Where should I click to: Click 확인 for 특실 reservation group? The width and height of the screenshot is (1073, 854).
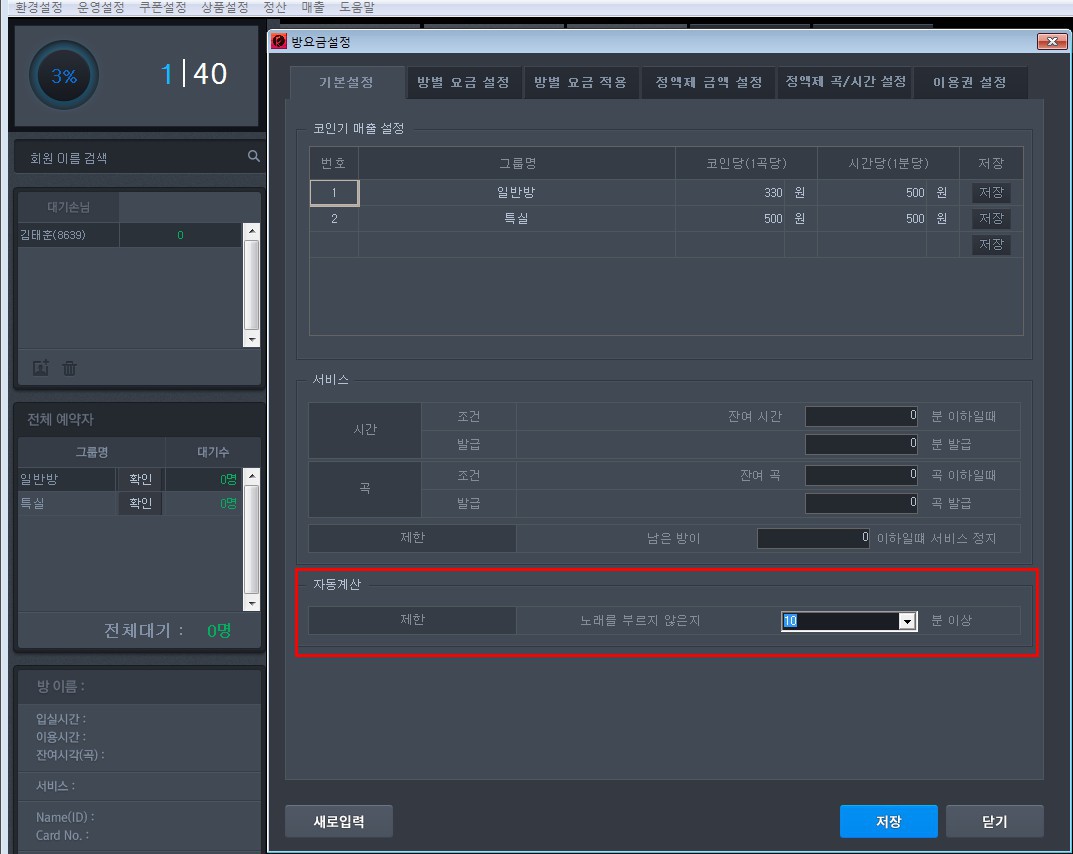[140, 504]
